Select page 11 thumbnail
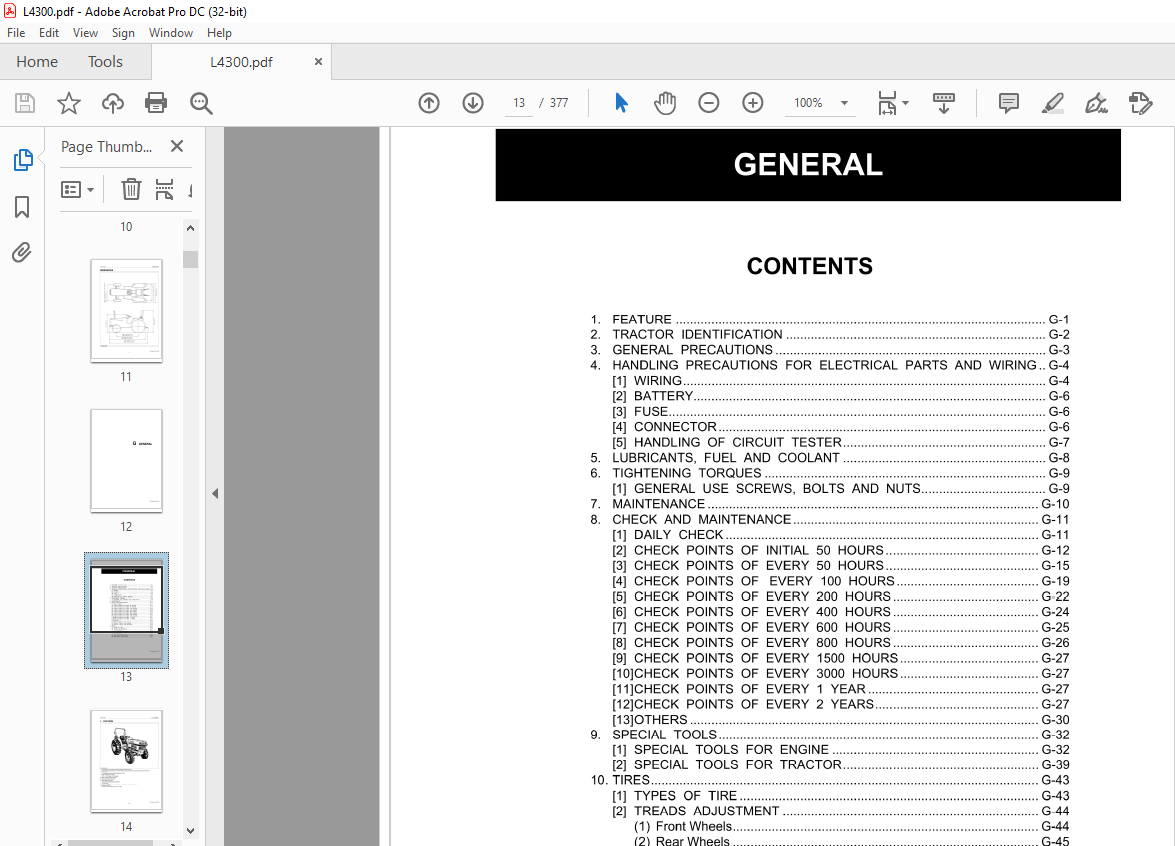Screen dimensions: 1175x846 (x=126, y=310)
